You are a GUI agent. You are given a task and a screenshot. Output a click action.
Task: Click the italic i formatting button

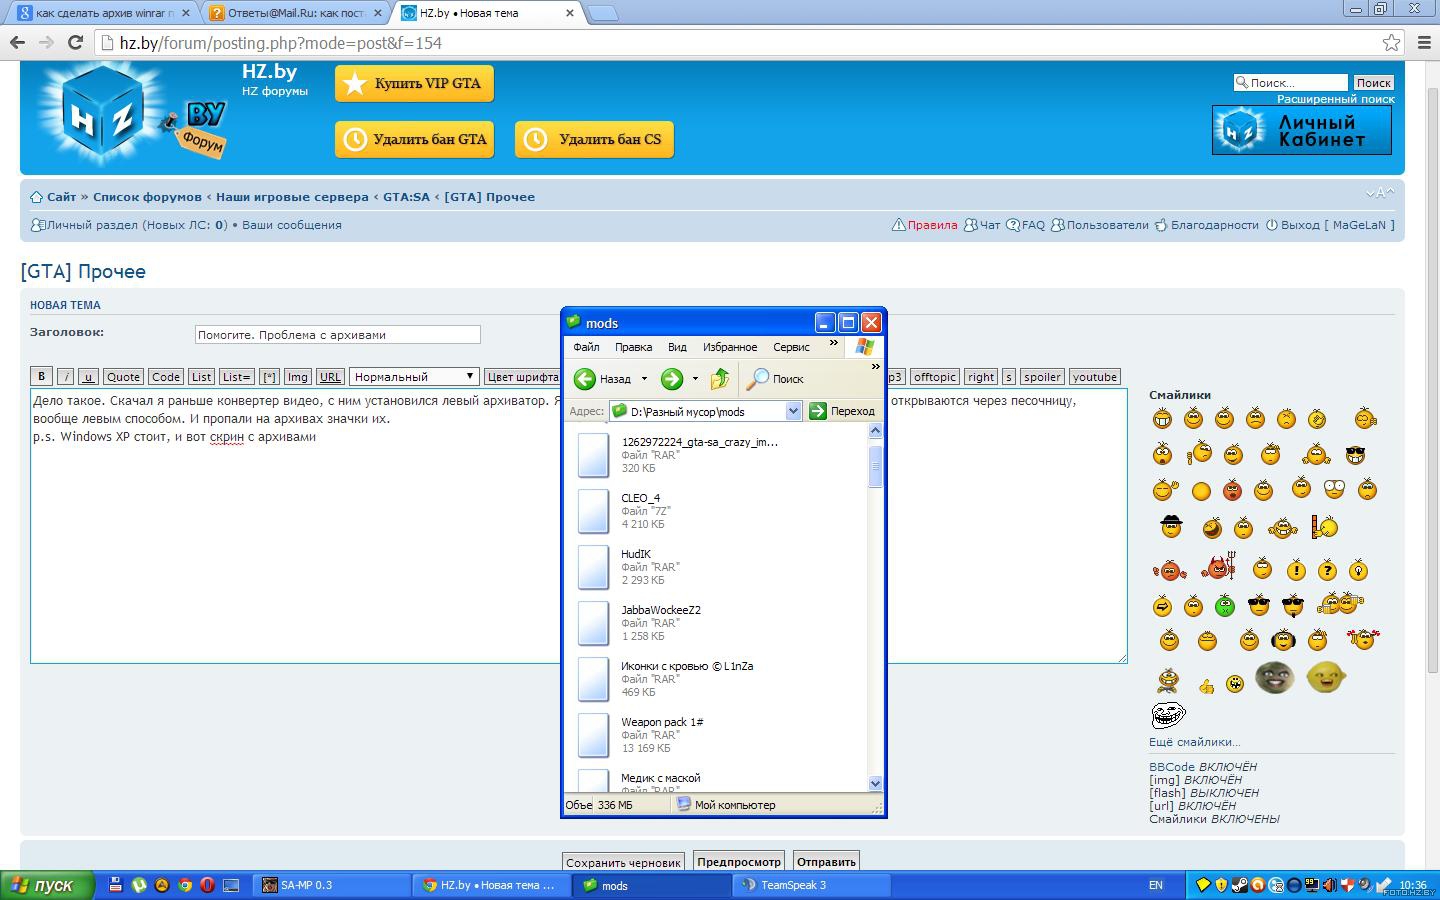(x=65, y=377)
